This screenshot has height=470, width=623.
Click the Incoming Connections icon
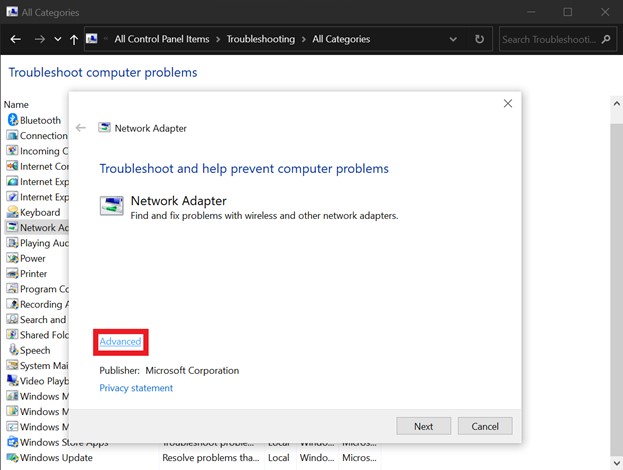pos(13,151)
